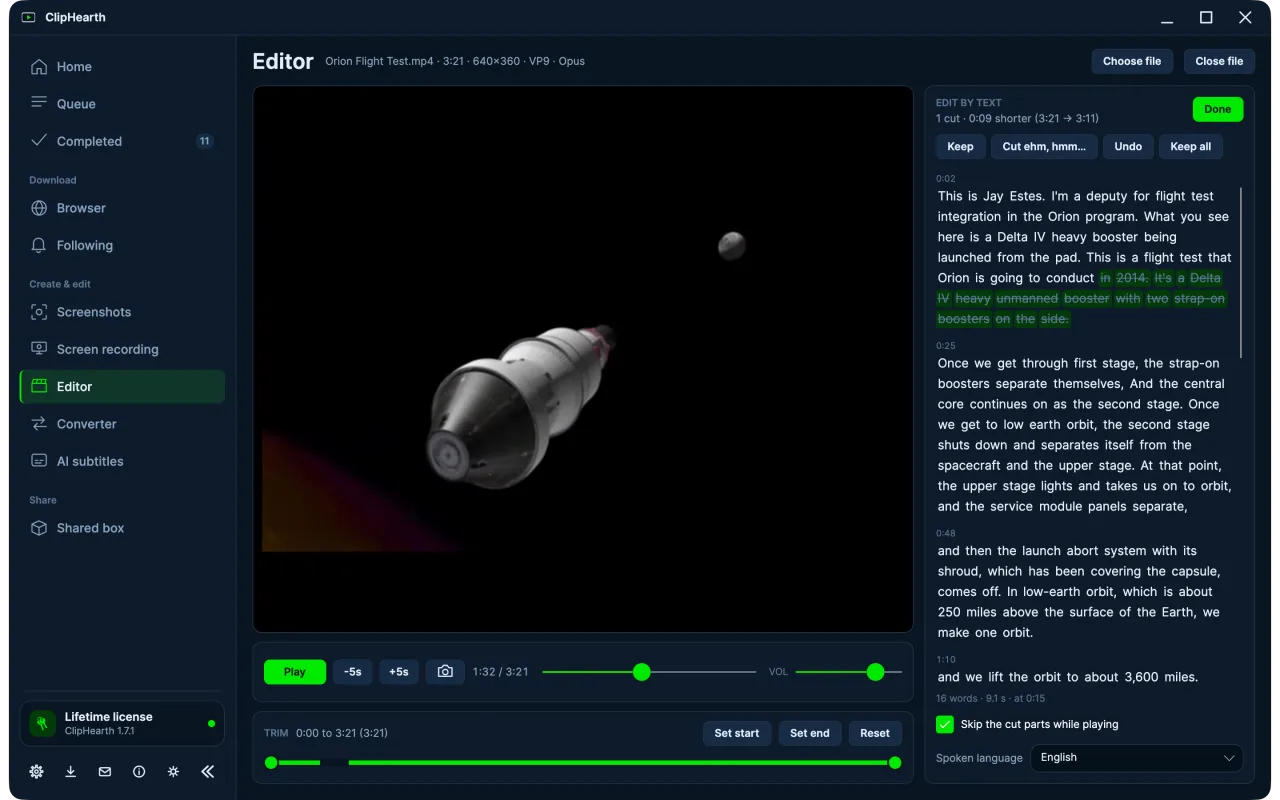Open the mail envelope icon
This screenshot has width=1280, height=800.
click(x=105, y=772)
